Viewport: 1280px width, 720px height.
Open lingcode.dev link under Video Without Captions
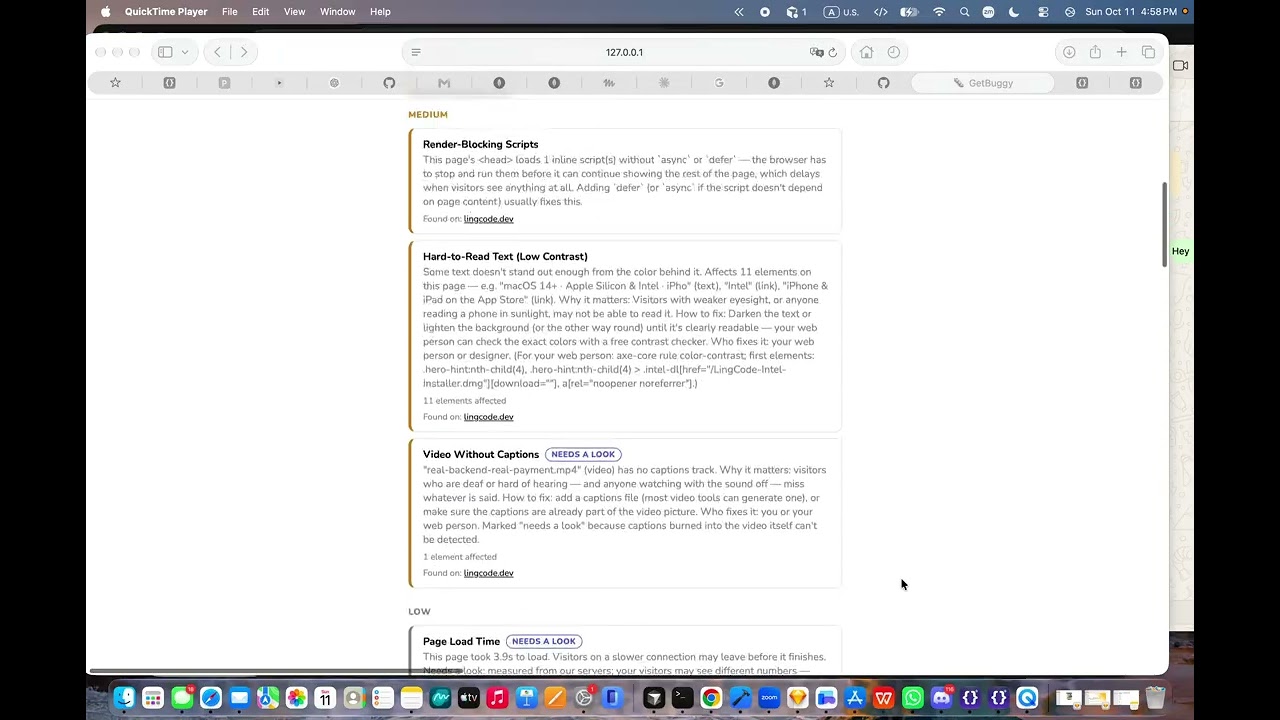pyautogui.click(x=488, y=573)
